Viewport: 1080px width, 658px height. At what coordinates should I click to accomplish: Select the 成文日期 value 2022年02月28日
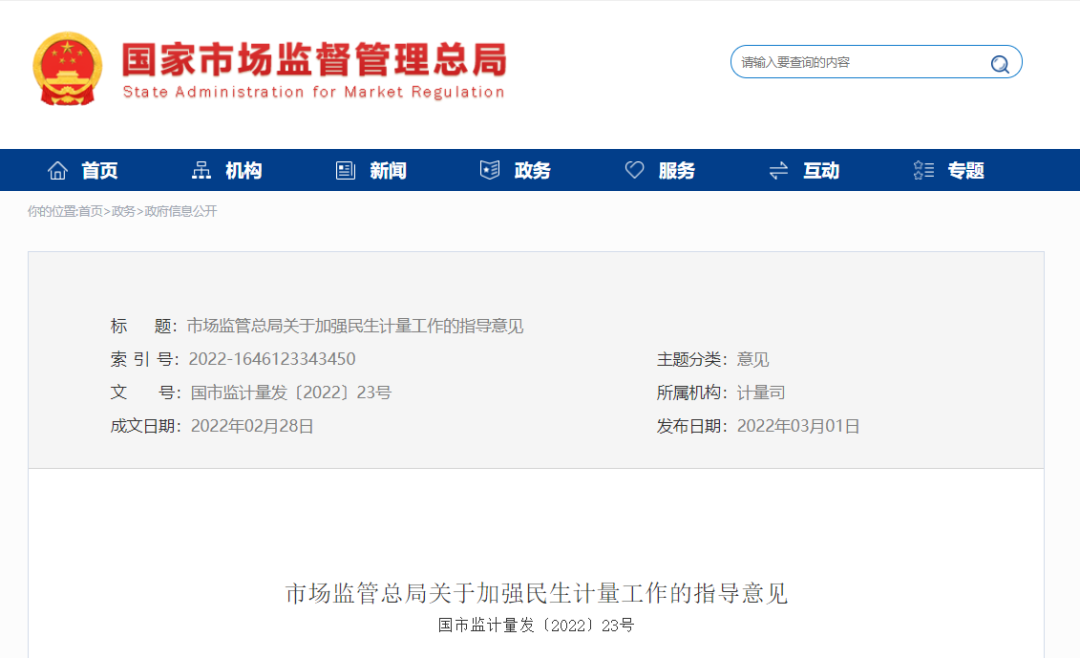252,426
